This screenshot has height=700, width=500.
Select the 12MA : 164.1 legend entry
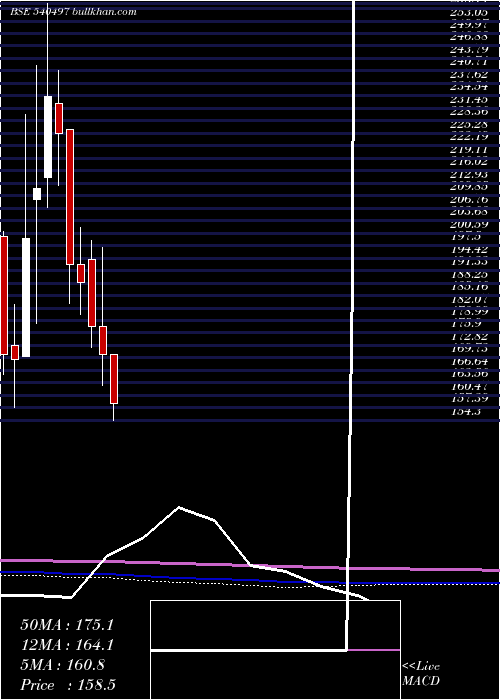(66, 645)
